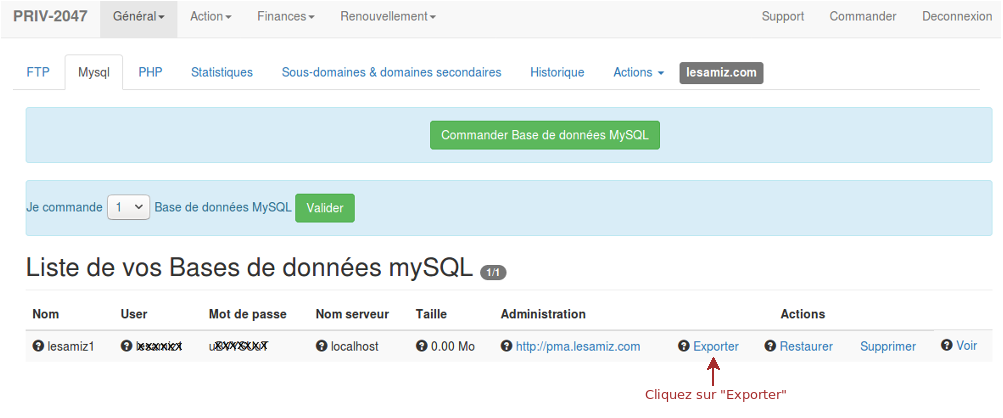
Task: Click the help icon beside Exporter
Action: [684, 346]
